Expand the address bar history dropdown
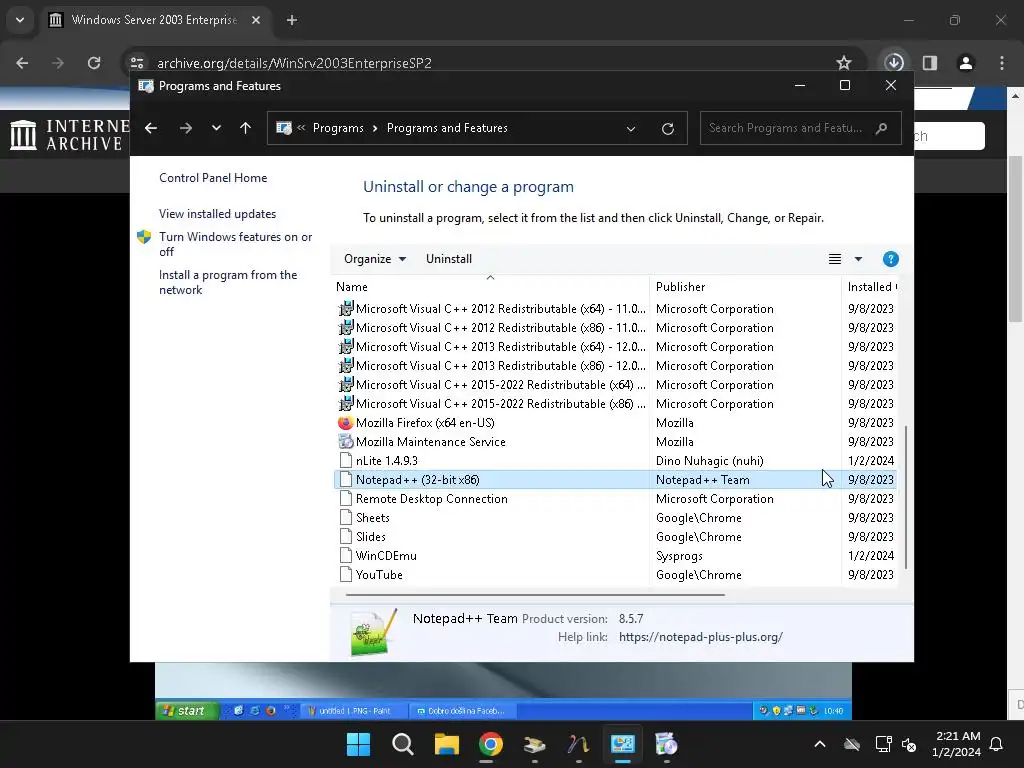Screen dimensions: 1024x768 click(631, 129)
